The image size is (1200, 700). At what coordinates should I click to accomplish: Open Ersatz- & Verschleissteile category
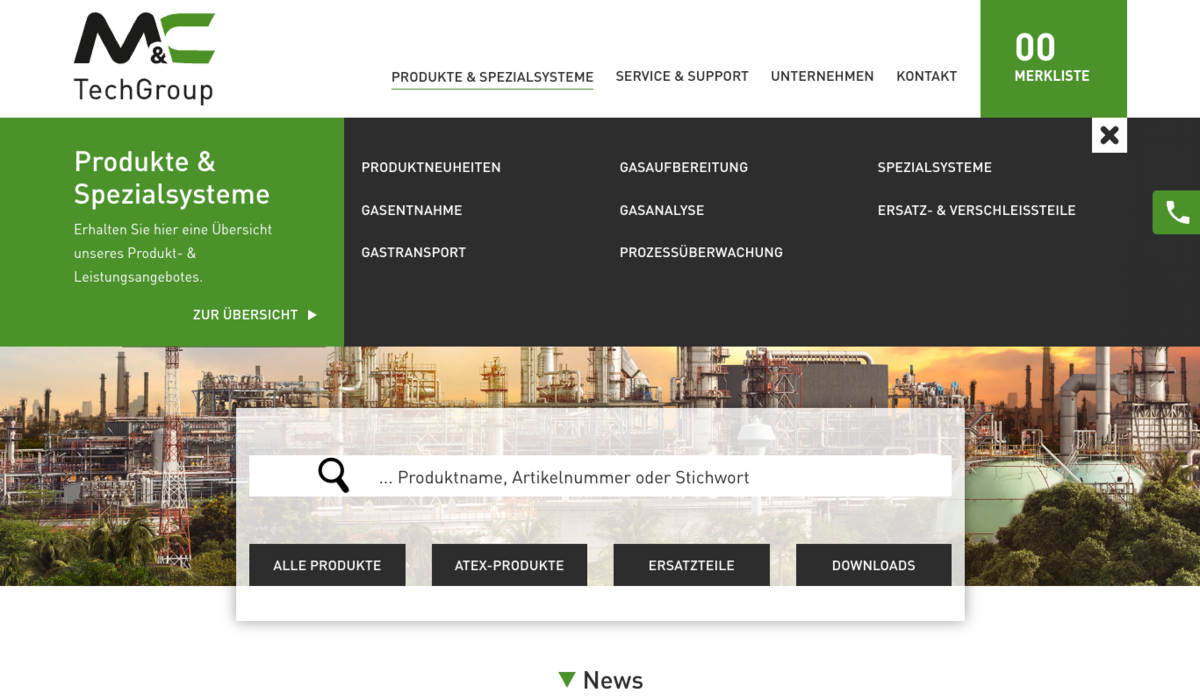(x=976, y=211)
